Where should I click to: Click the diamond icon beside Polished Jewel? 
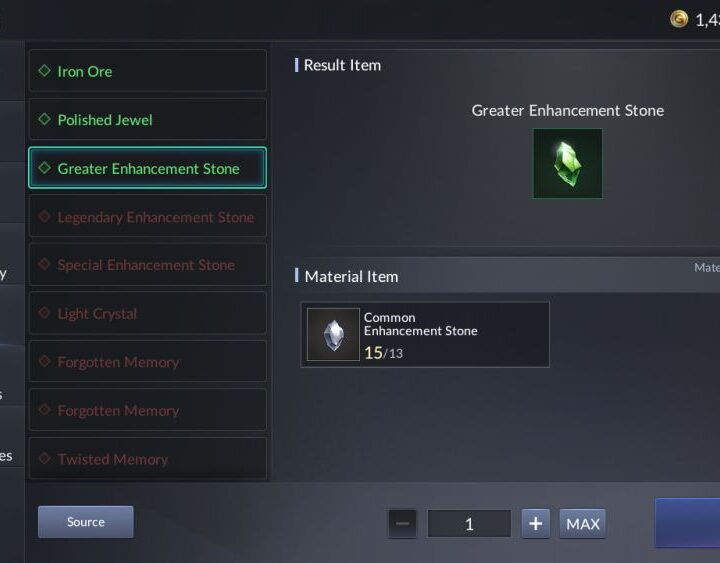click(x=45, y=119)
